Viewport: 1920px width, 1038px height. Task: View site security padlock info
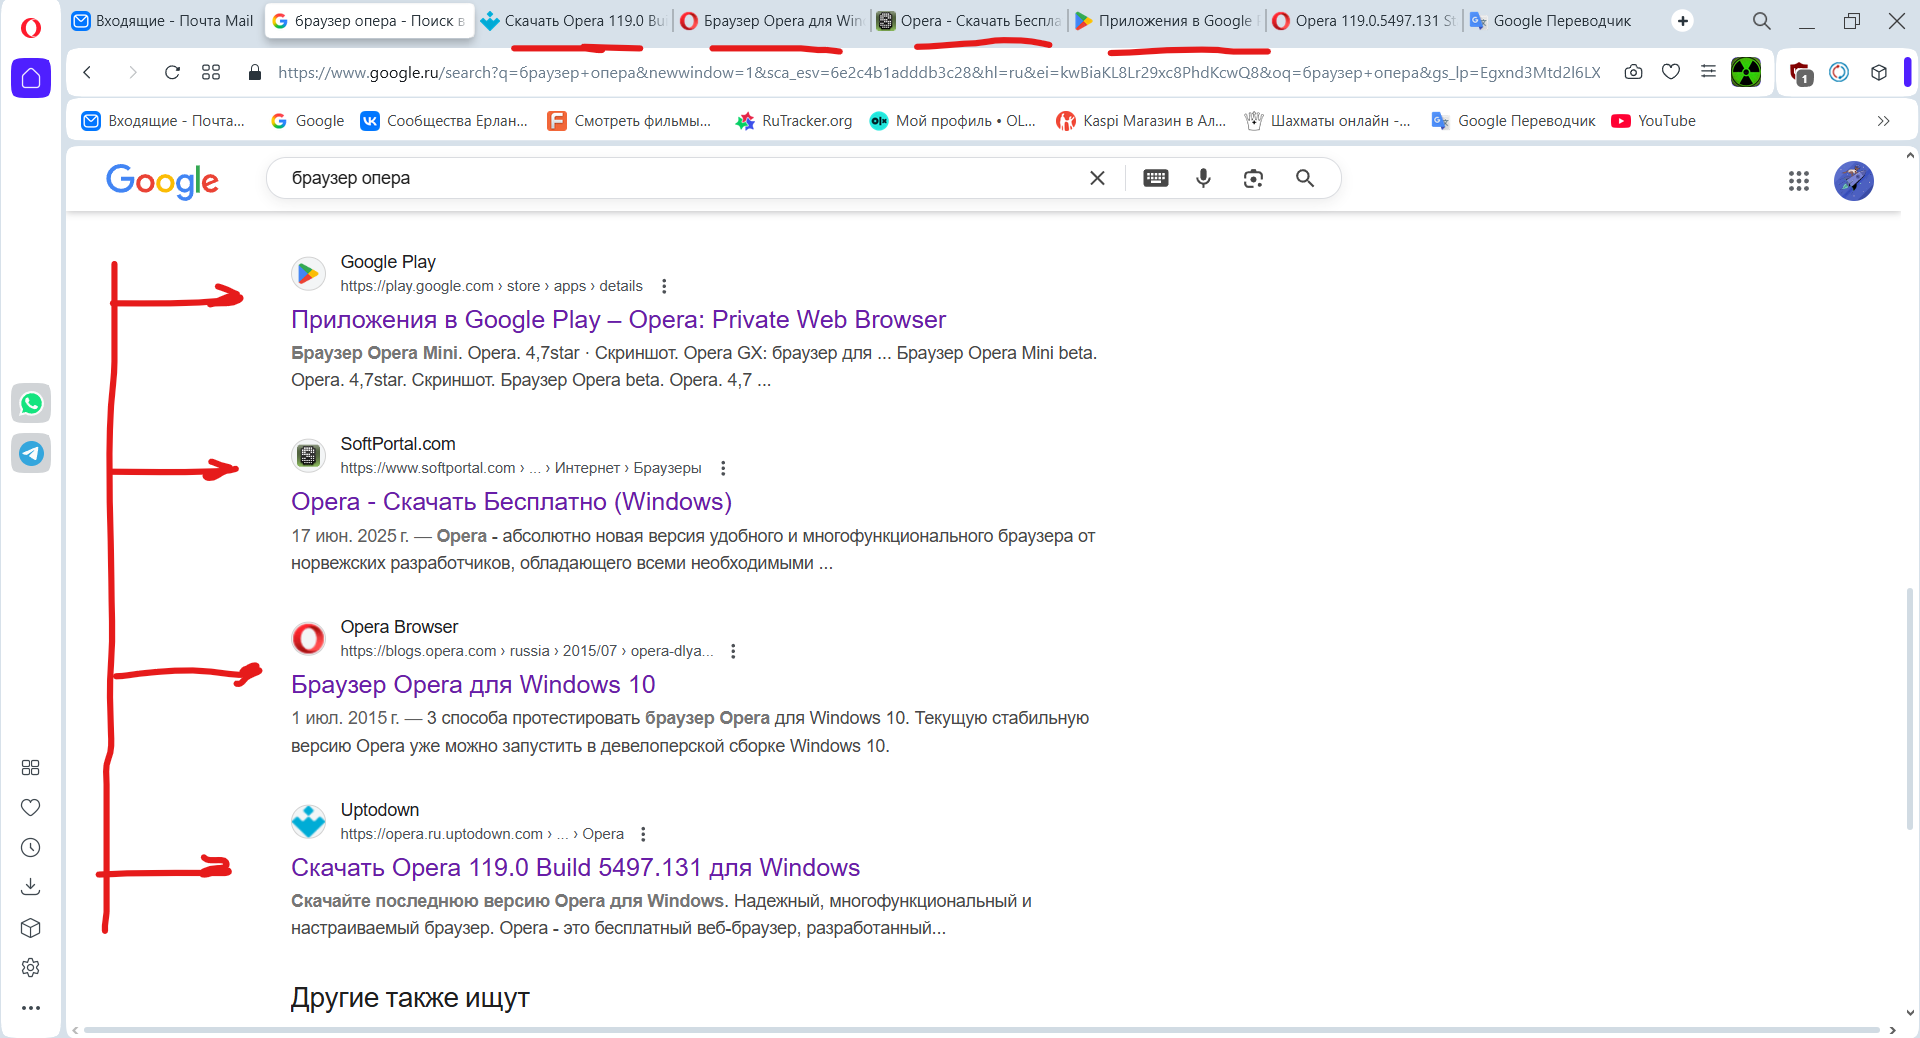point(254,72)
